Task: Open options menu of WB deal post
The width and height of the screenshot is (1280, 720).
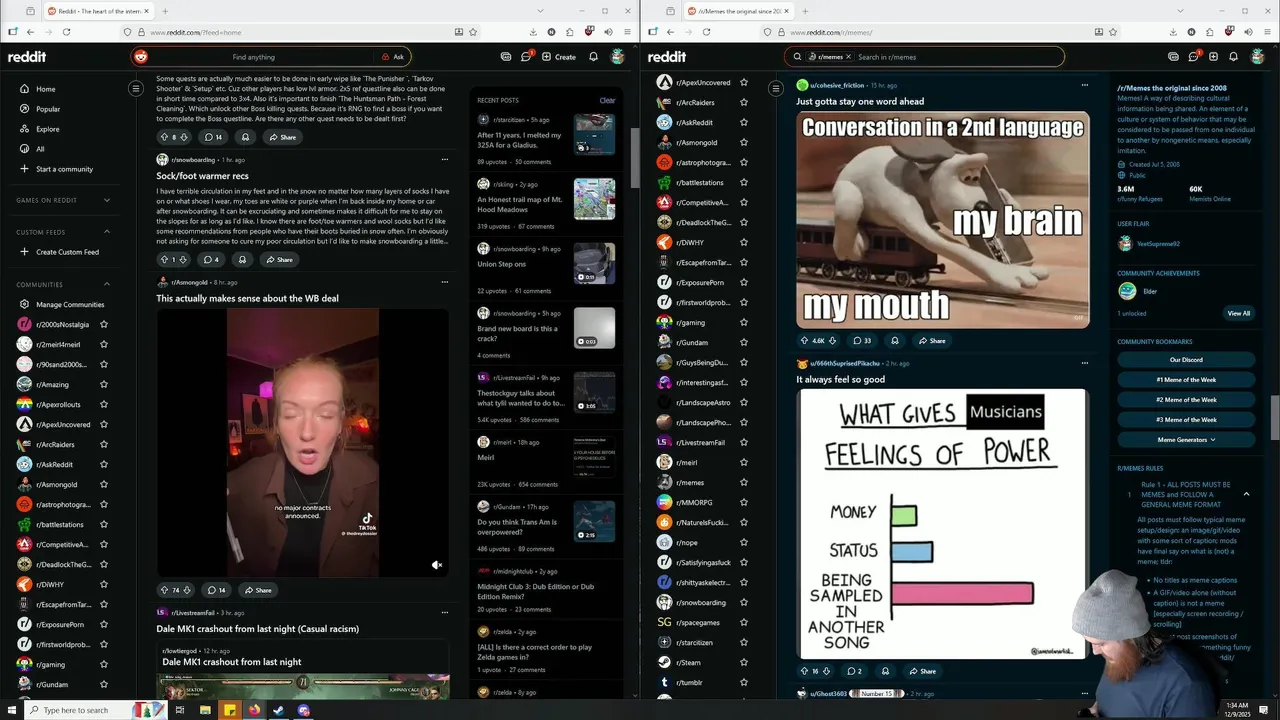Action: [445, 282]
